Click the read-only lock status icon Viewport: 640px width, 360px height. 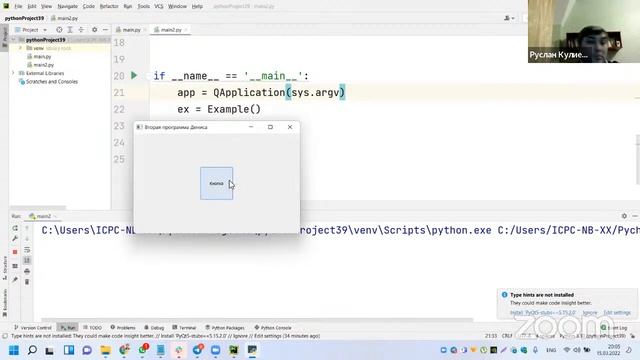633,336
